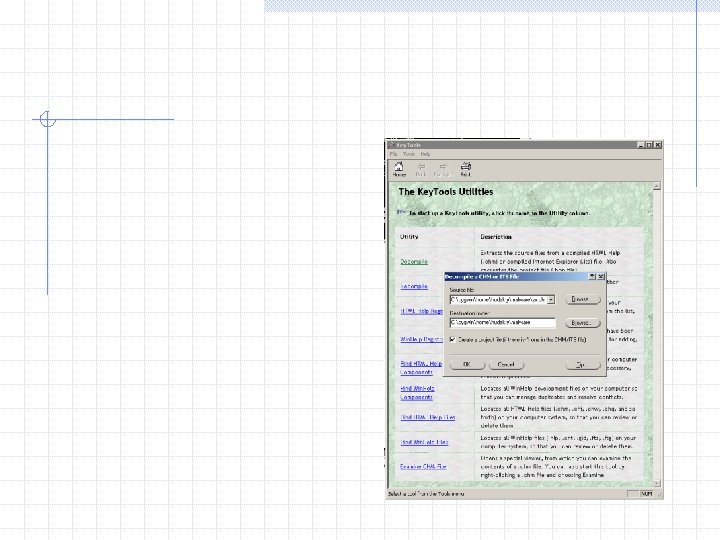Open the Examine CHM File link
The width and height of the screenshot is (720, 540).
[423, 467]
